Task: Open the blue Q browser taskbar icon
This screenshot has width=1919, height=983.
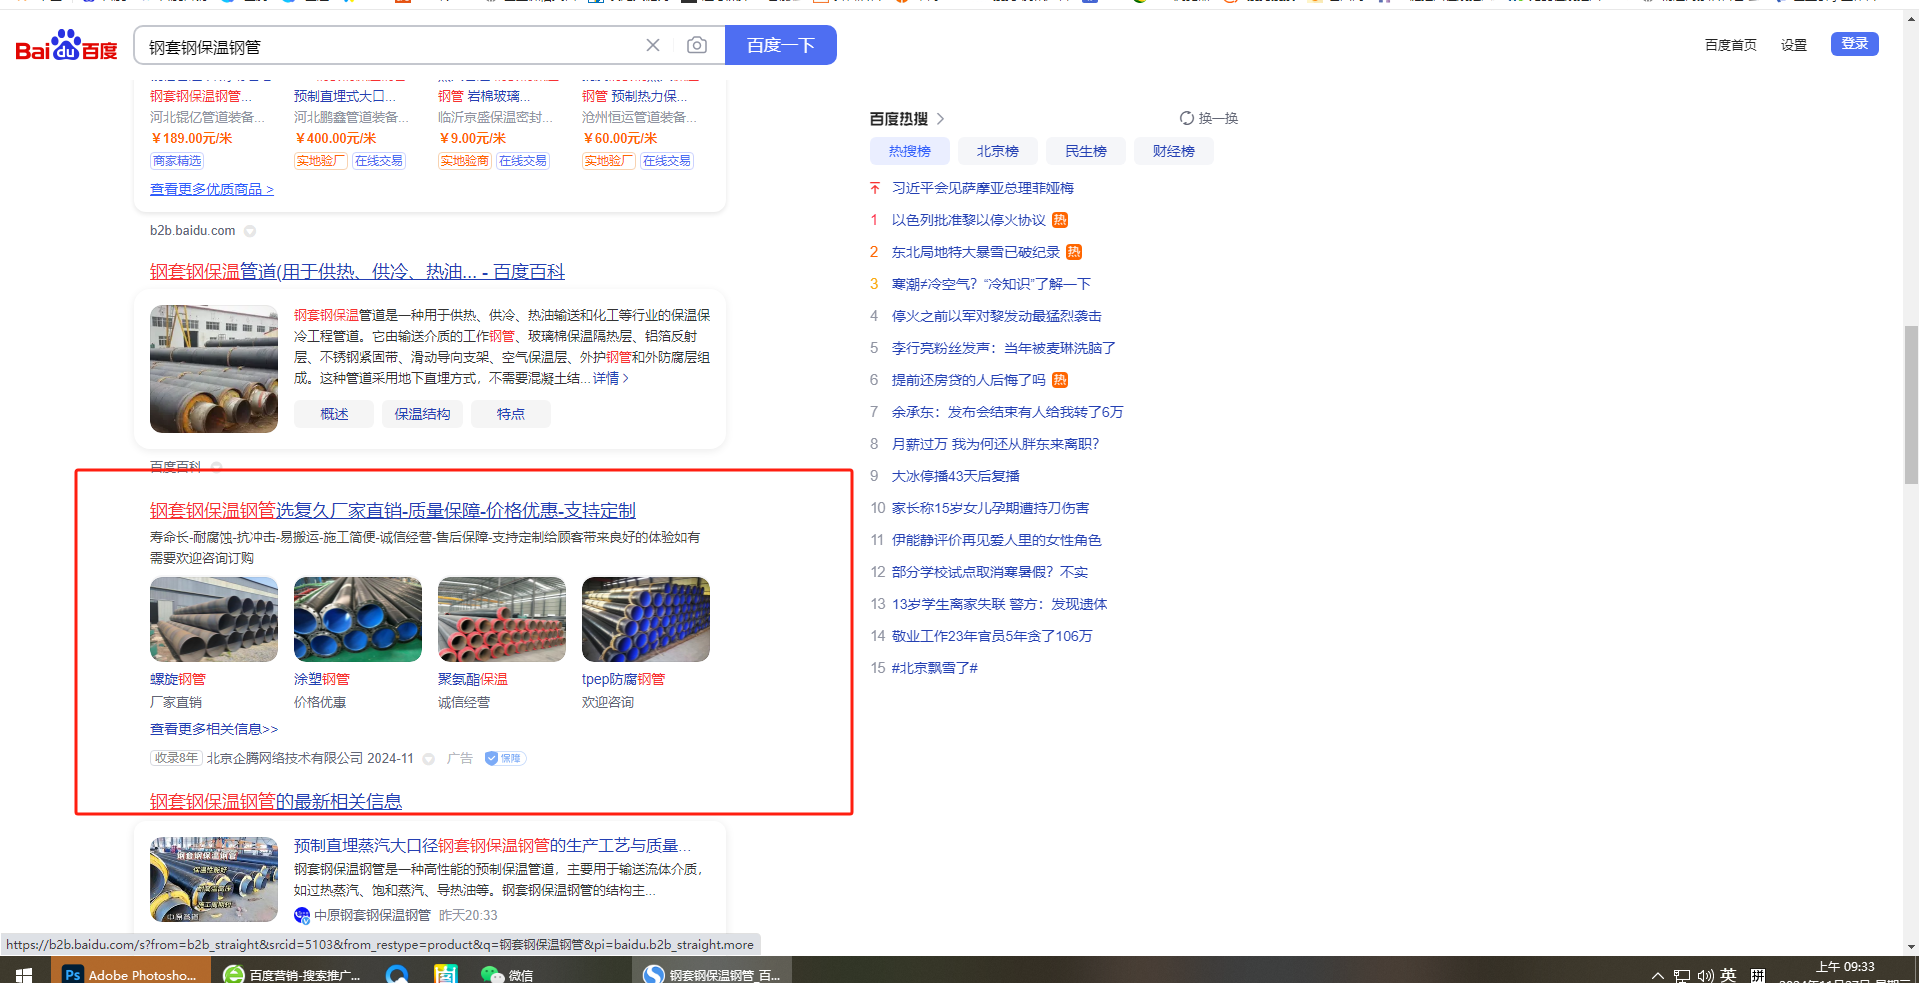Action: (397, 974)
